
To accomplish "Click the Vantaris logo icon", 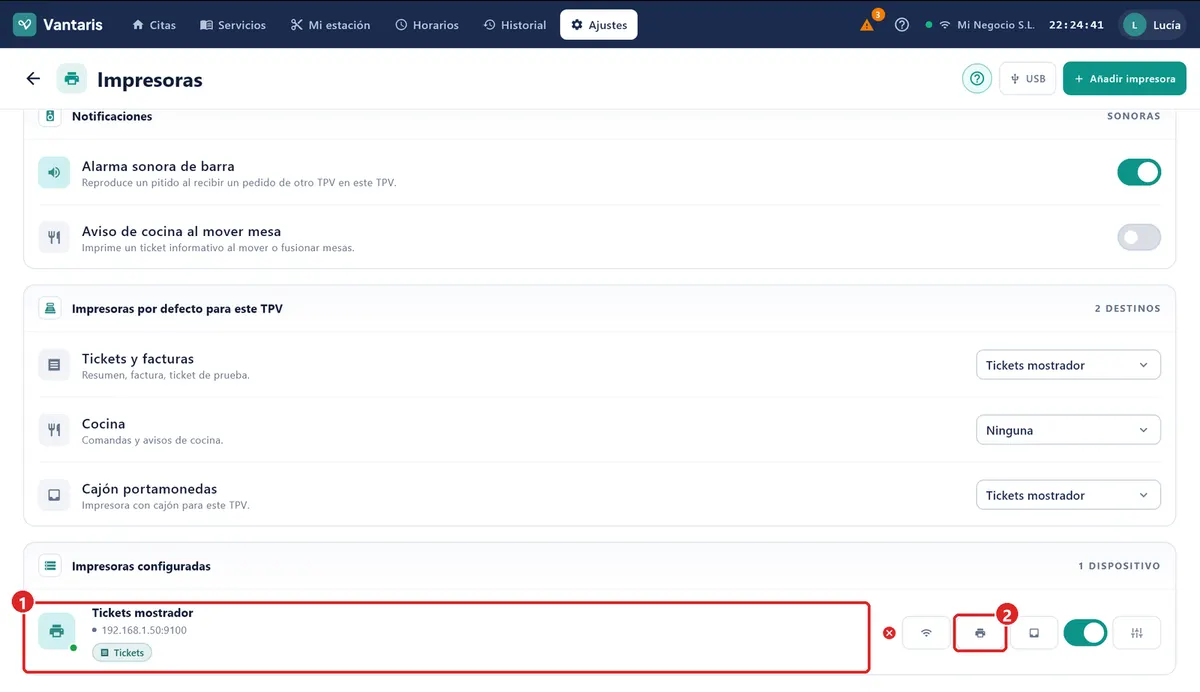I will pyautogui.click(x=25, y=25).
